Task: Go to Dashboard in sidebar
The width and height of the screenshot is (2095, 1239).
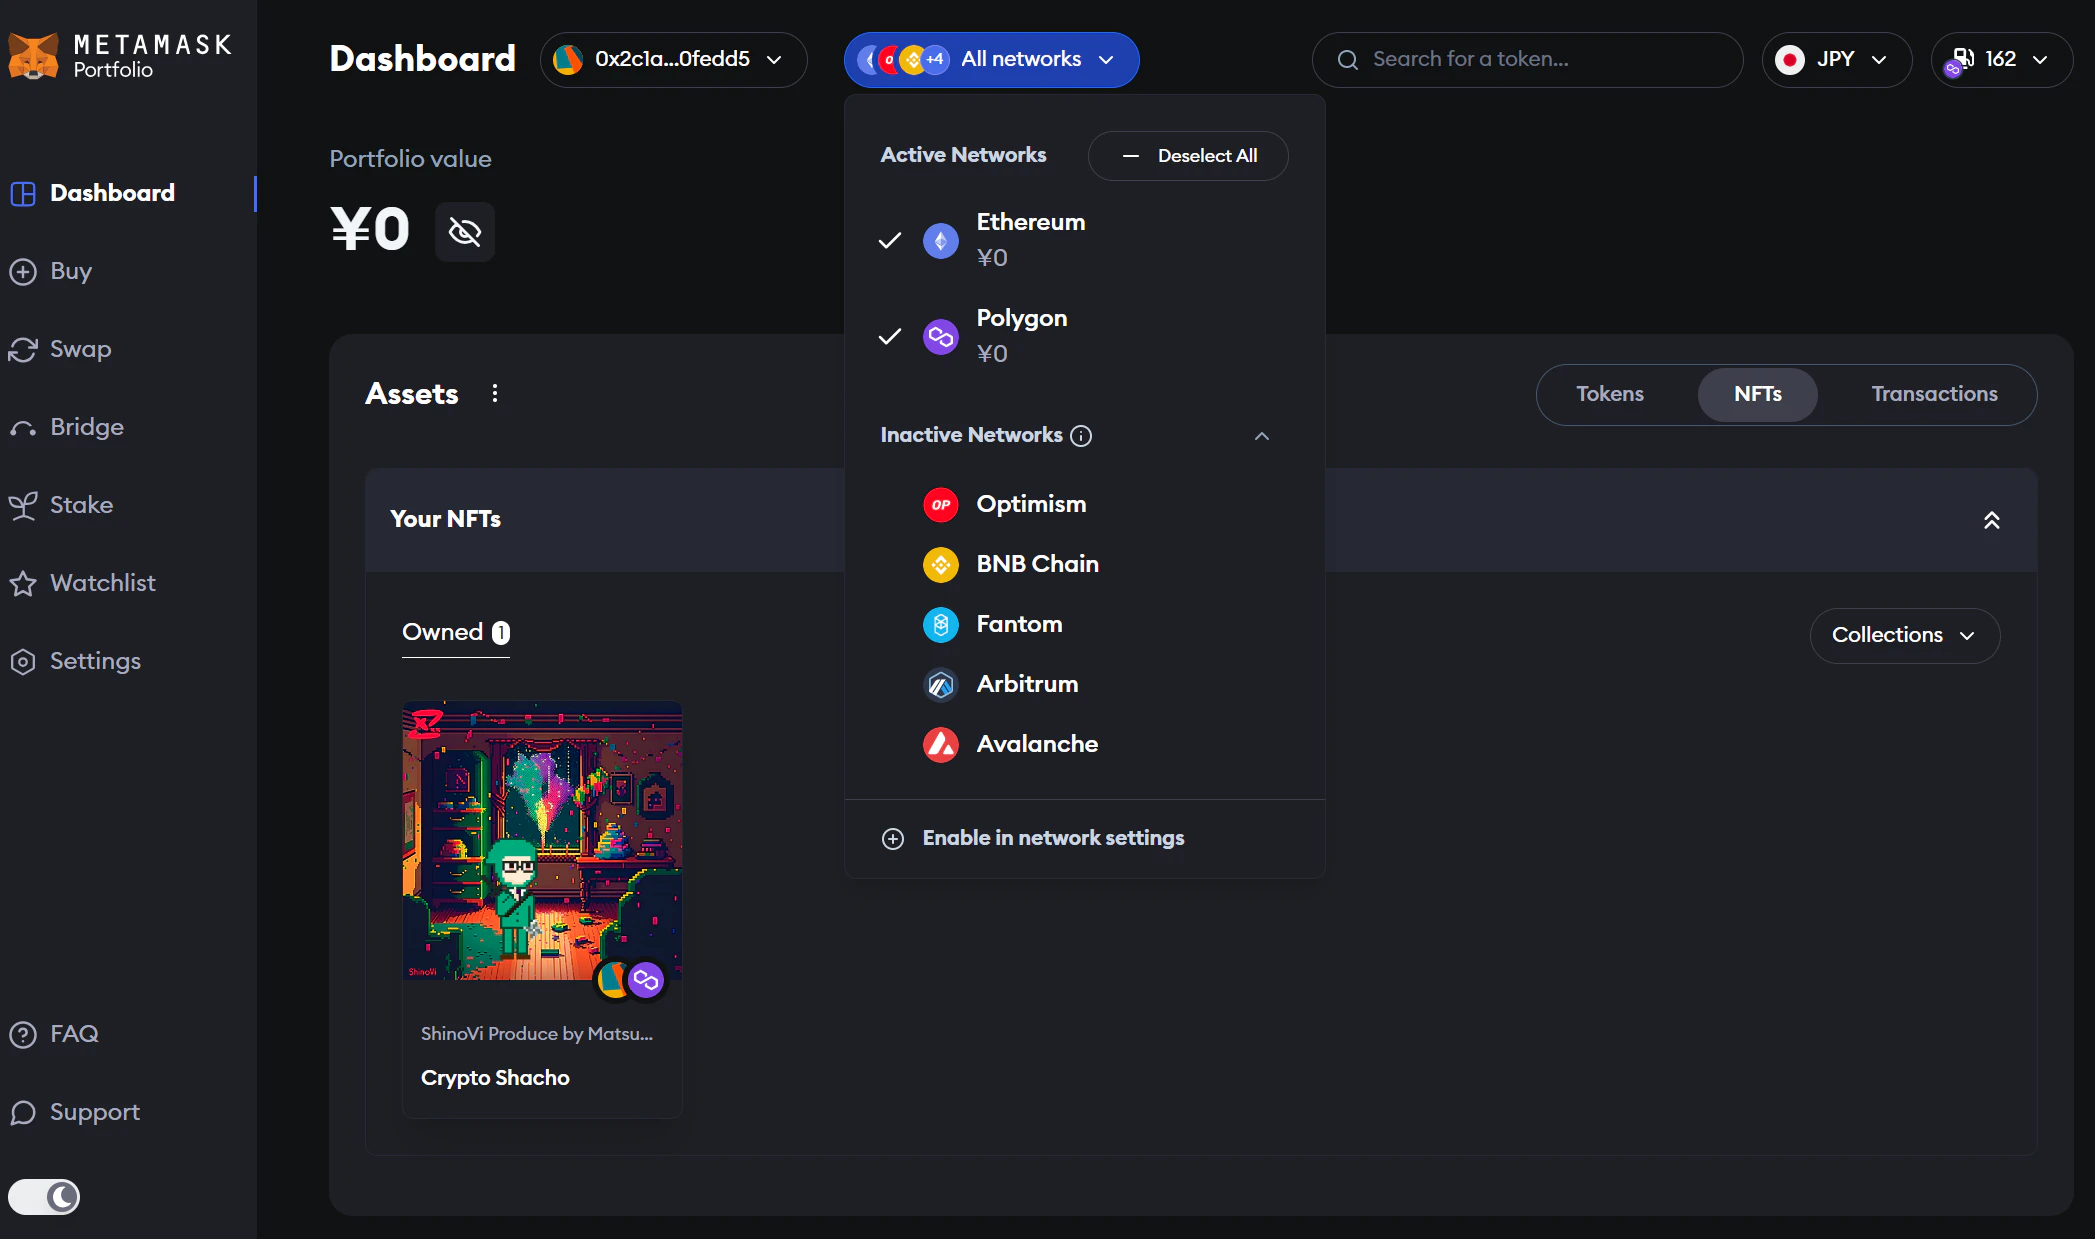Action: (112, 193)
